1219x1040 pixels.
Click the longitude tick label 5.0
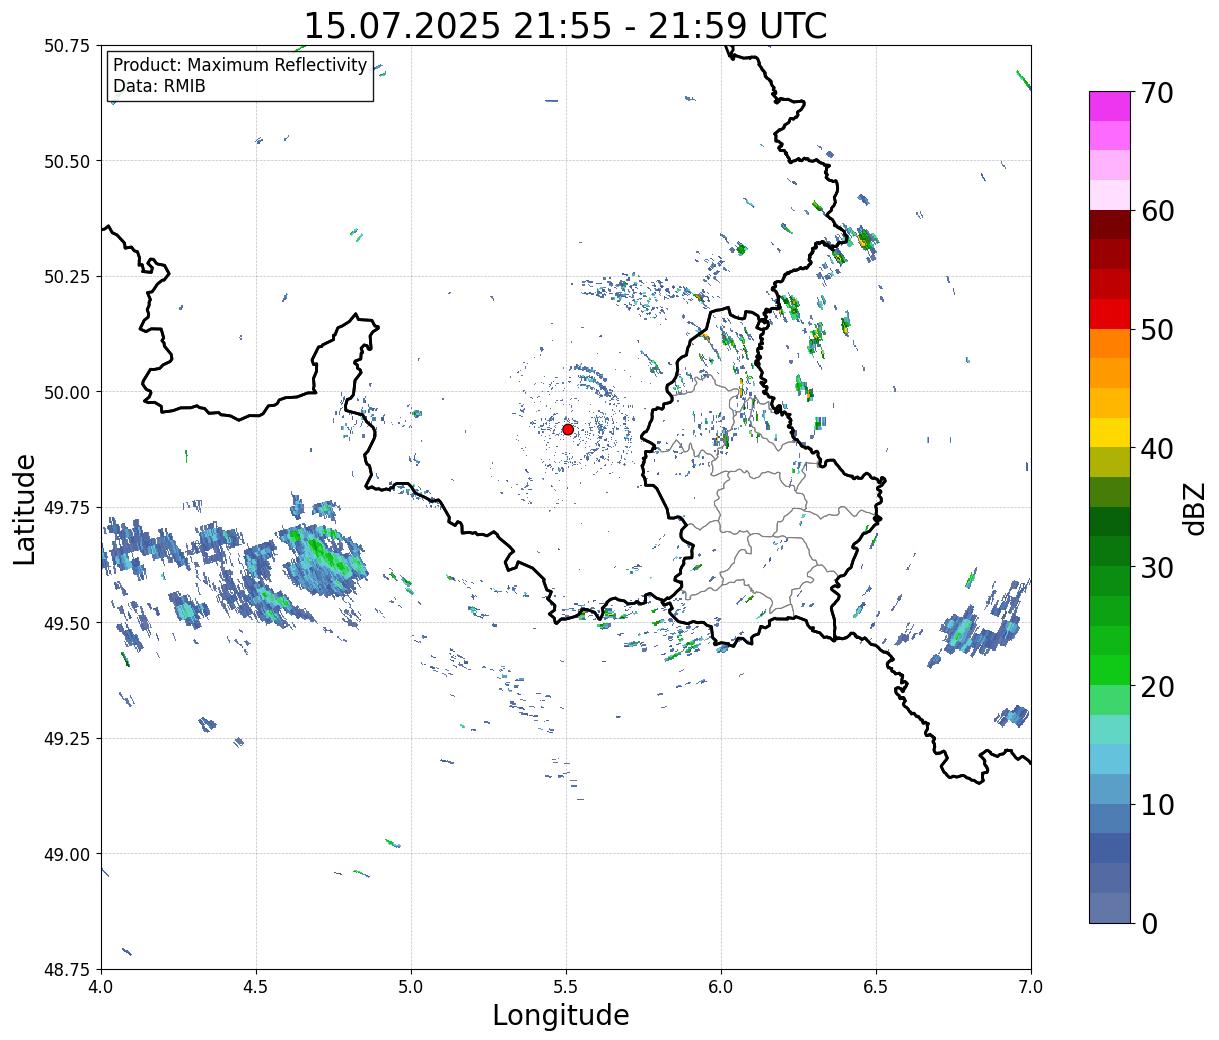[x=411, y=987]
